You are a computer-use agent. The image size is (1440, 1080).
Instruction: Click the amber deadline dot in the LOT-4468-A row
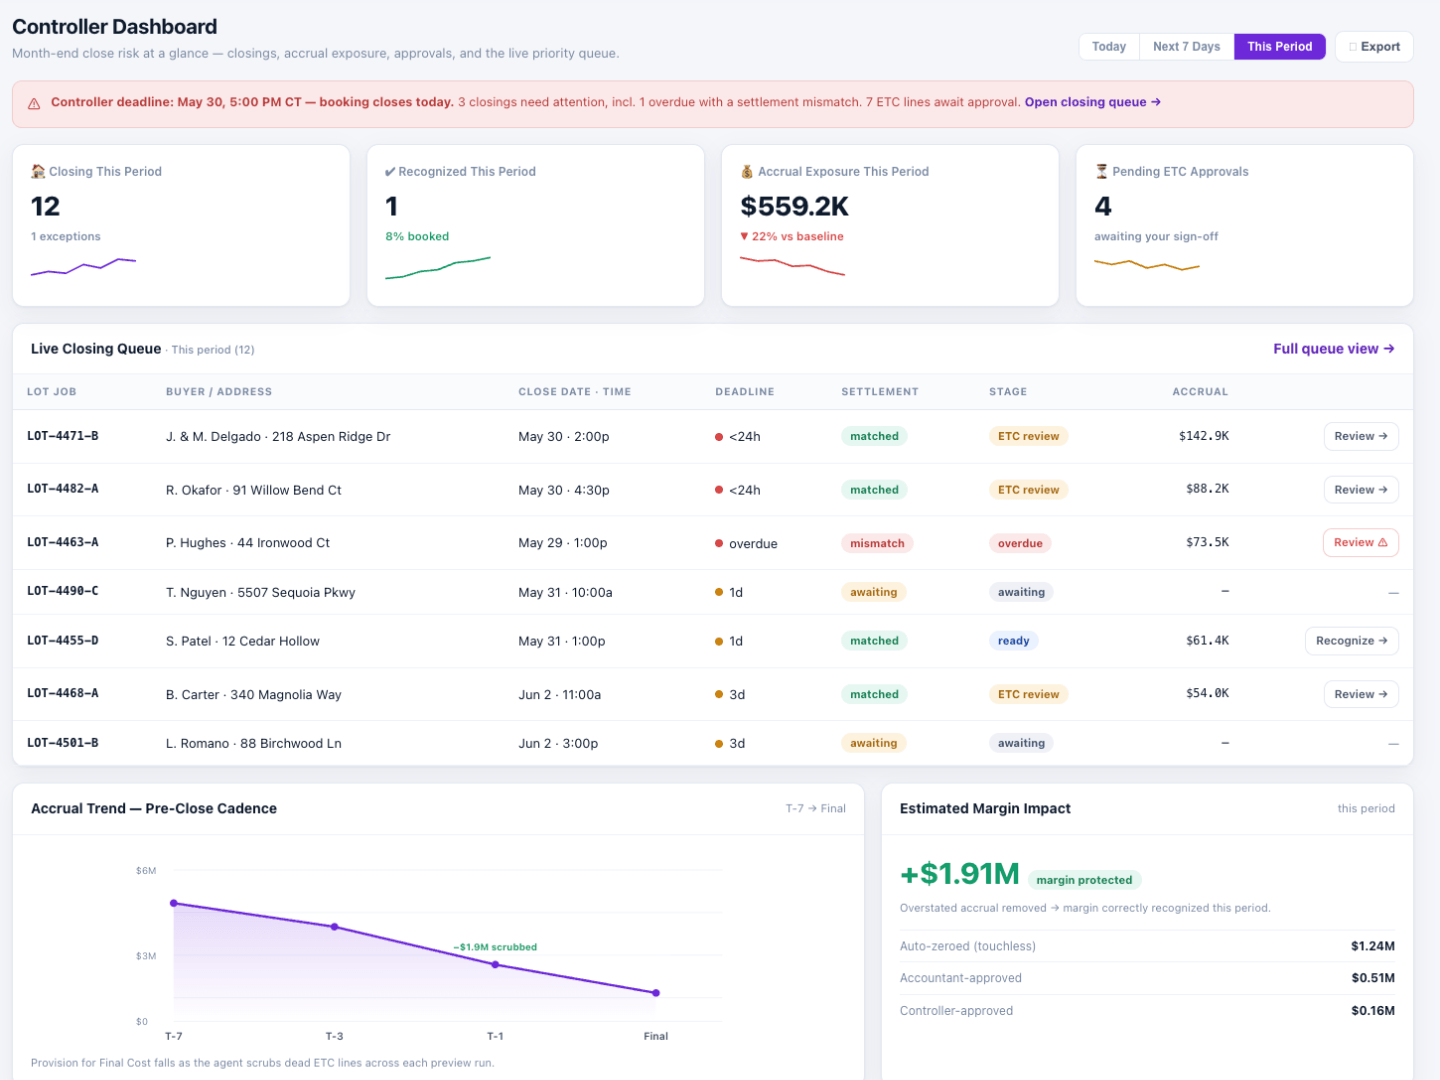[x=719, y=695]
